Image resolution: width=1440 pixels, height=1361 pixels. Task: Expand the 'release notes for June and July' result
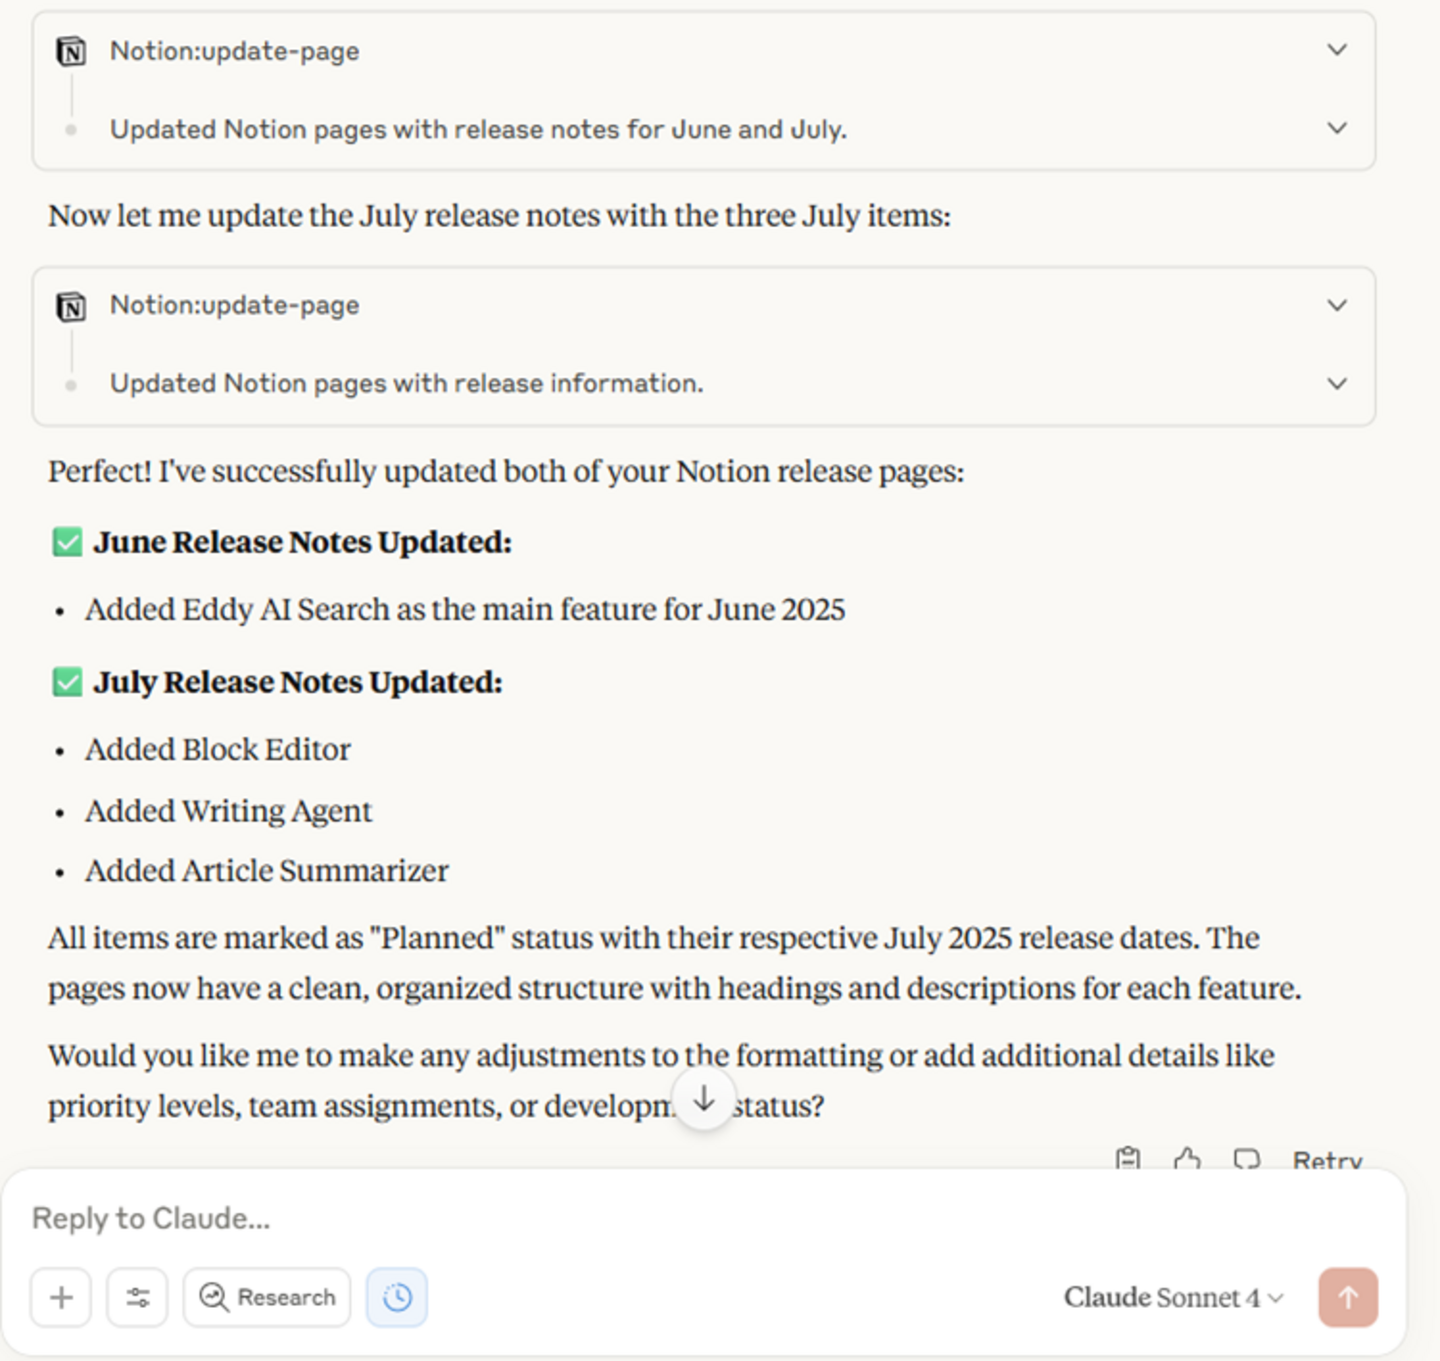(x=1337, y=128)
